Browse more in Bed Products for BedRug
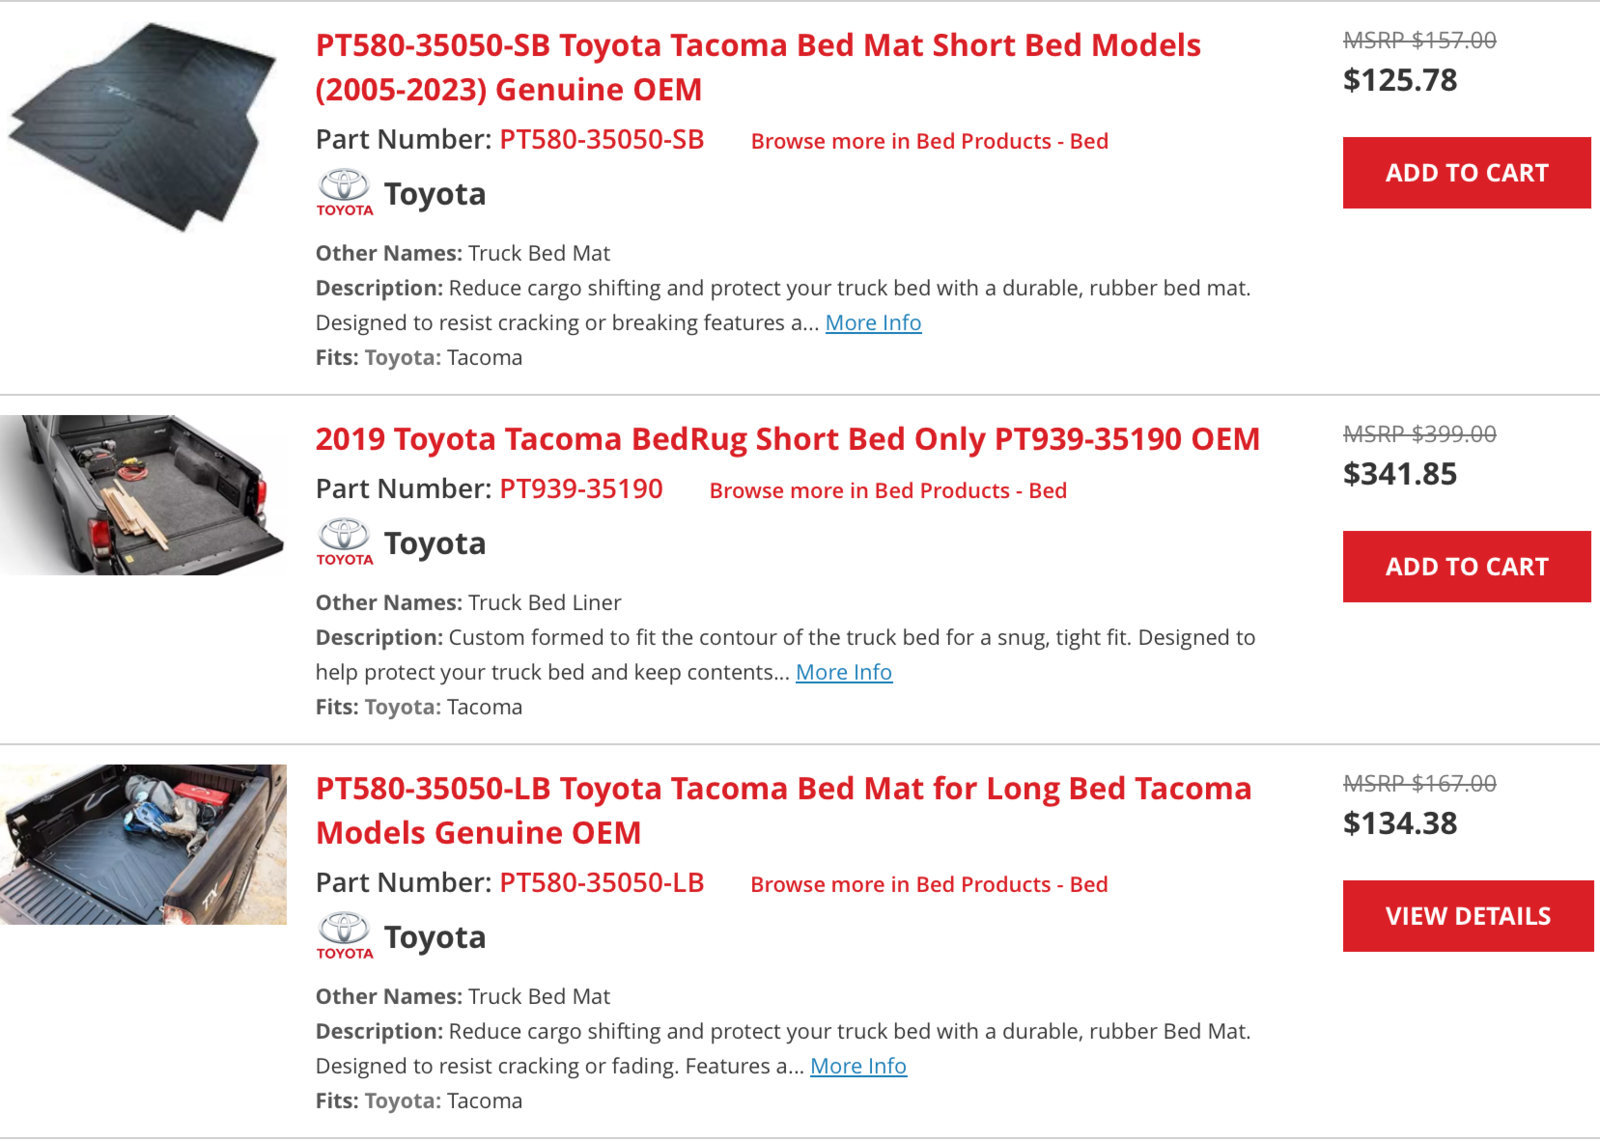1600x1141 pixels. click(888, 491)
